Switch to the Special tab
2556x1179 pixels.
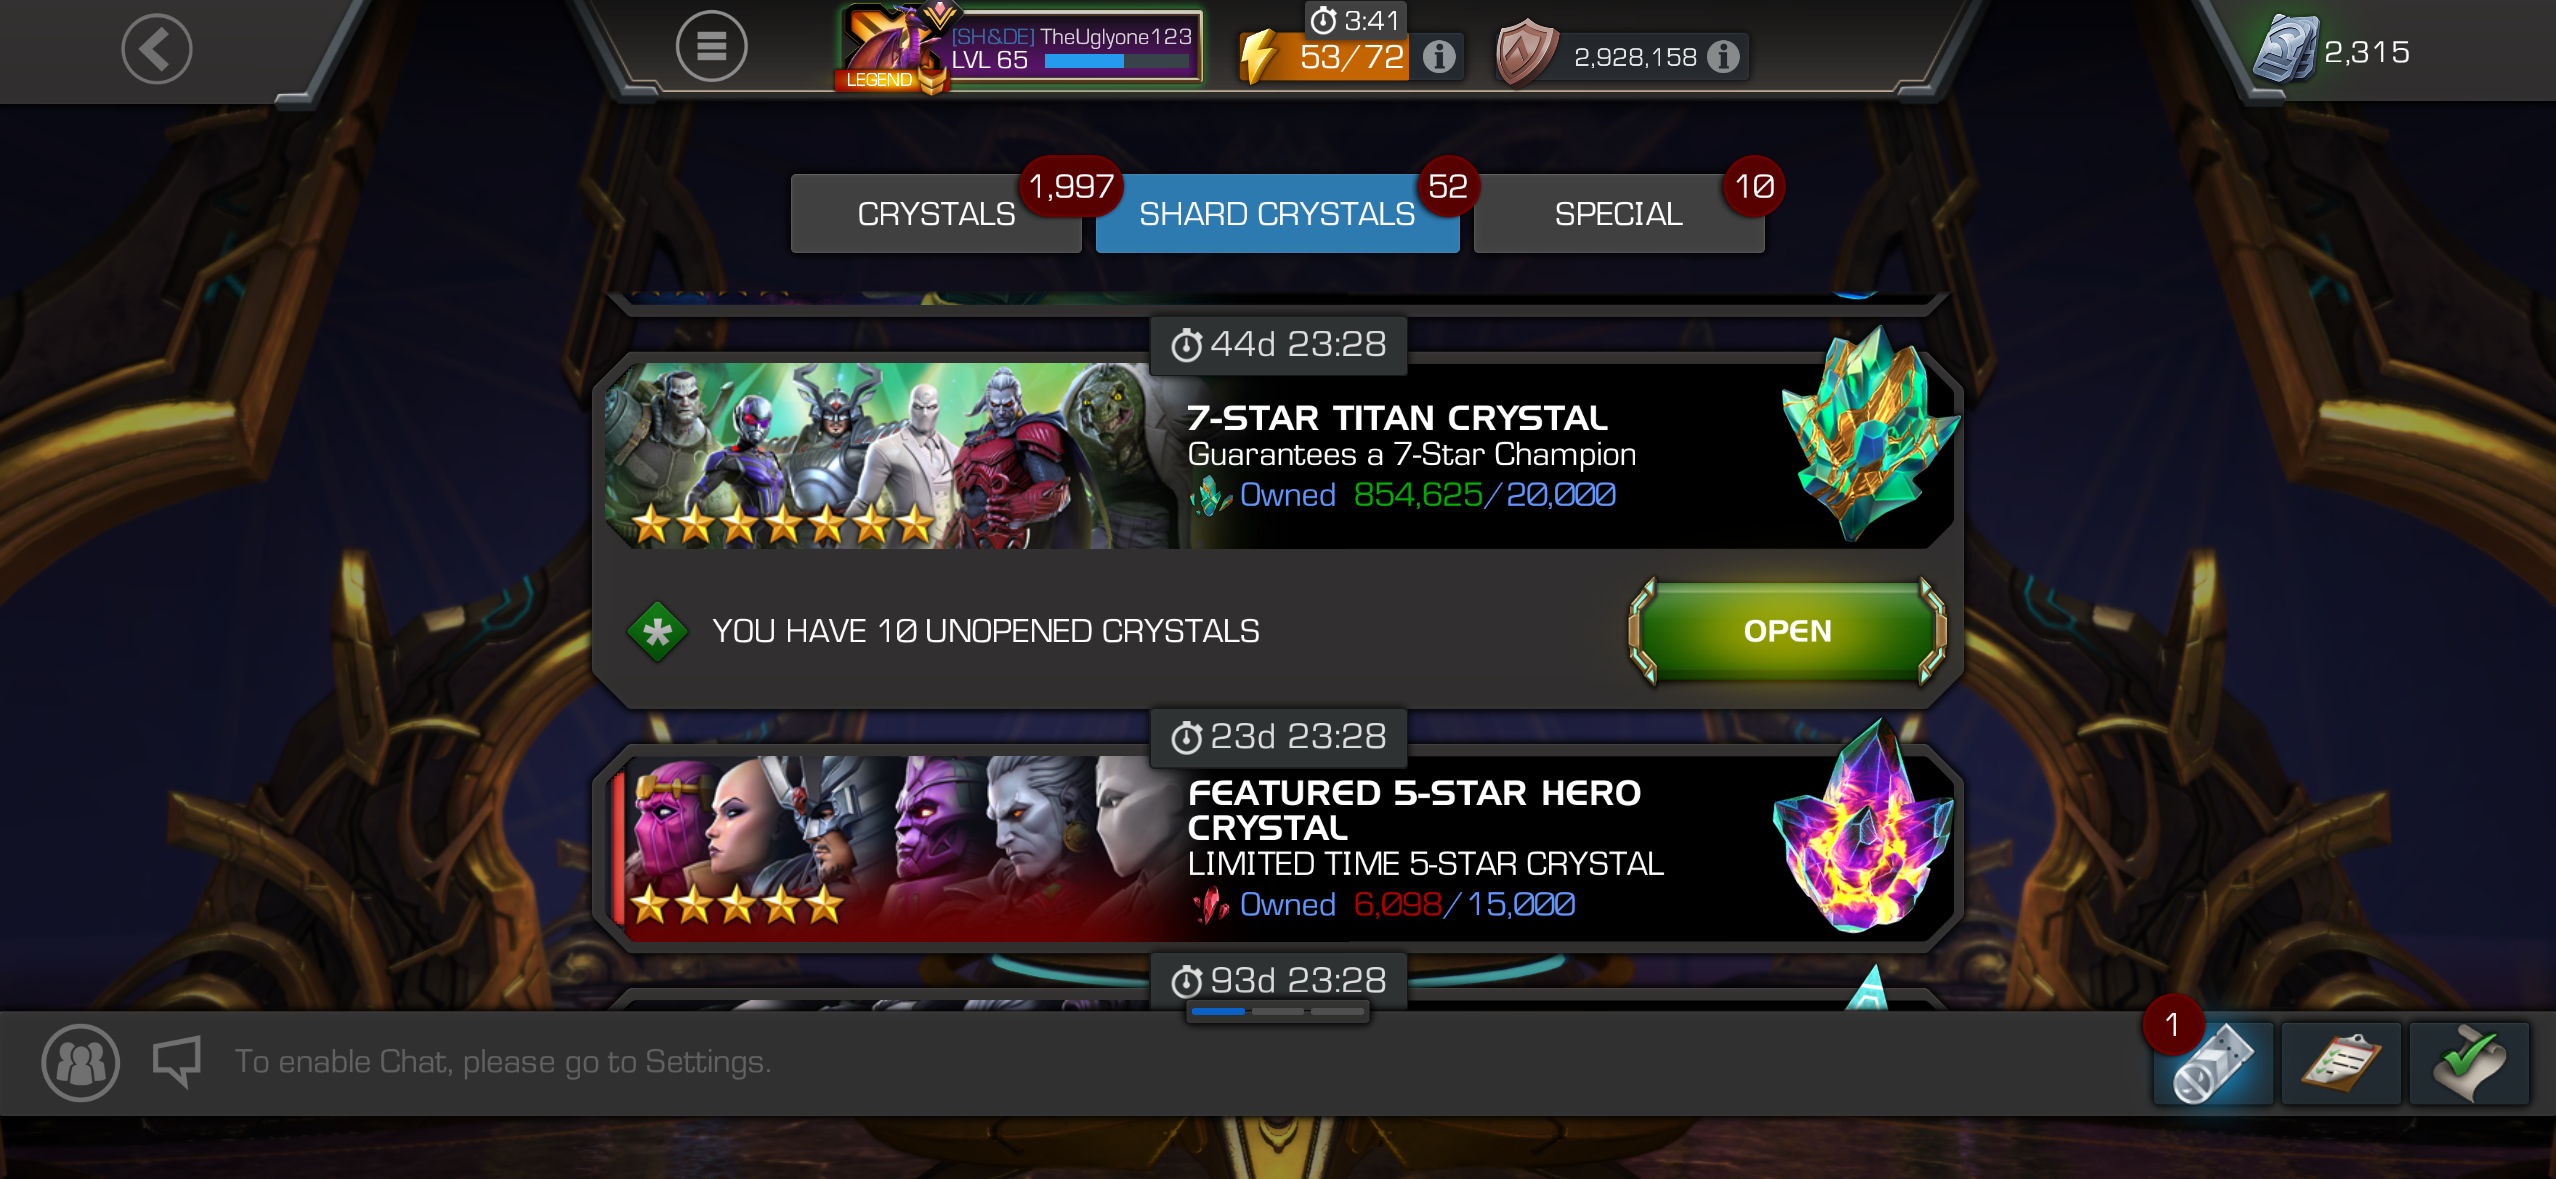tap(1619, 214)
